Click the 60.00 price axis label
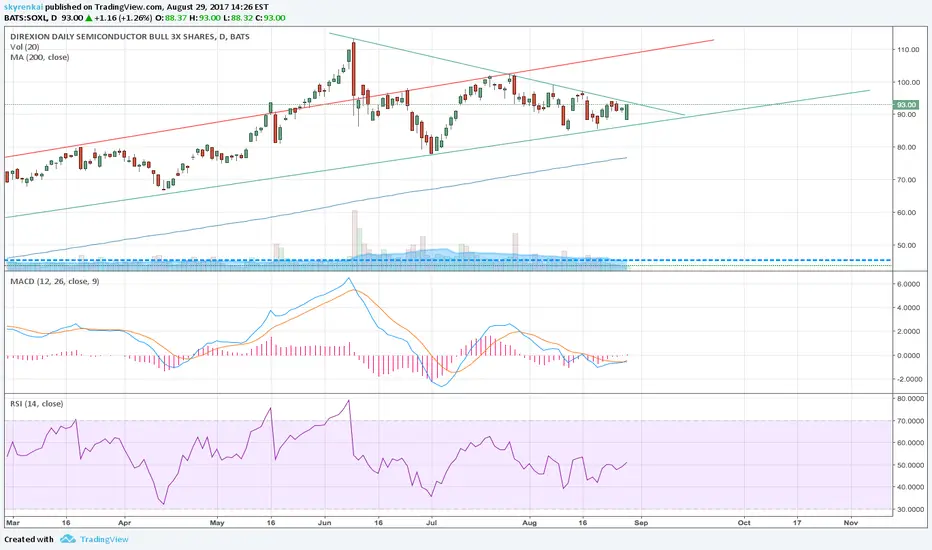This screenshot has height=550, width=932. pyautogui.click(x=906, y=213)
